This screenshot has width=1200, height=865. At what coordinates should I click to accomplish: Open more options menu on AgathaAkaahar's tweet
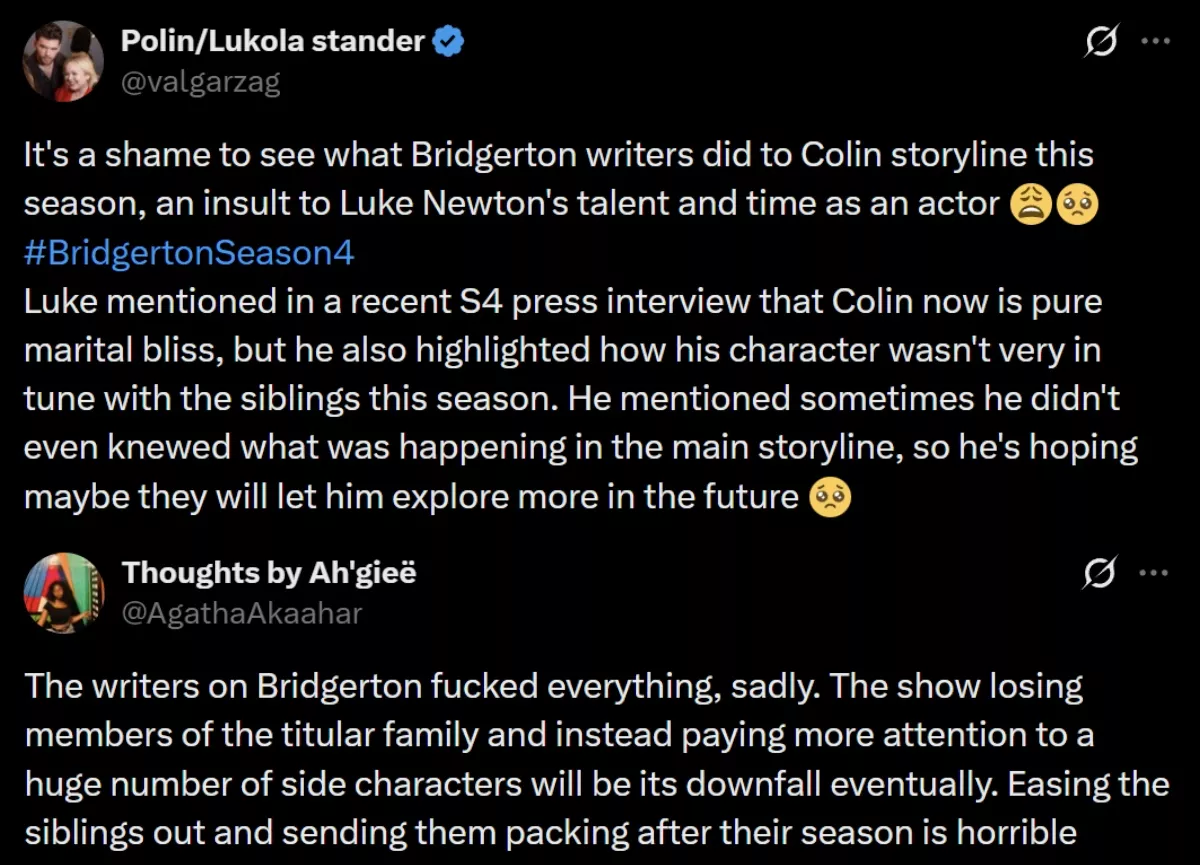(1155, 574)
